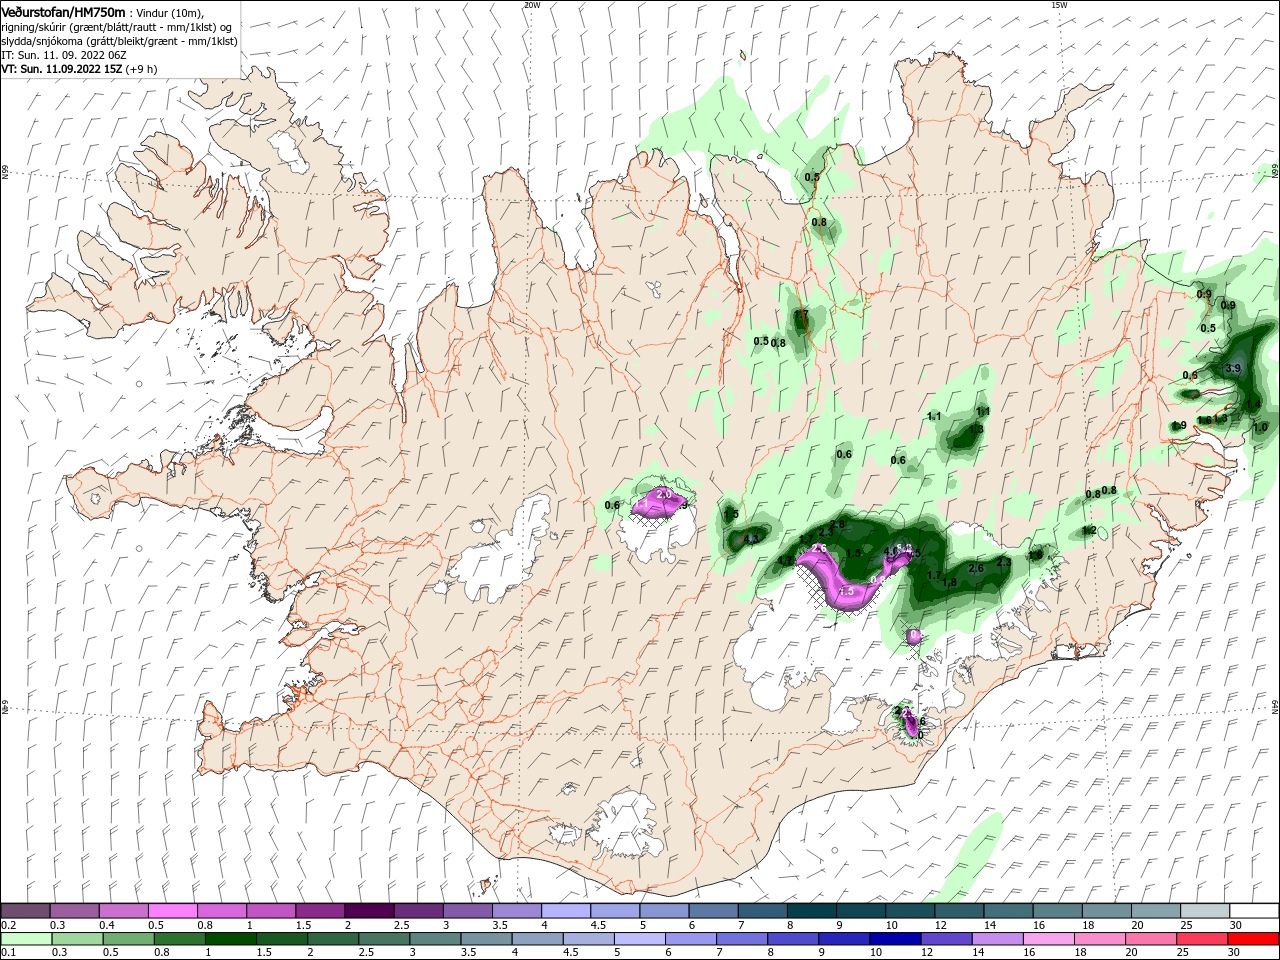The width and height of the screenshot is (1280, 960).
Task: Click the Veðurstofan/HM750m map title
Action: coord(63,11)
